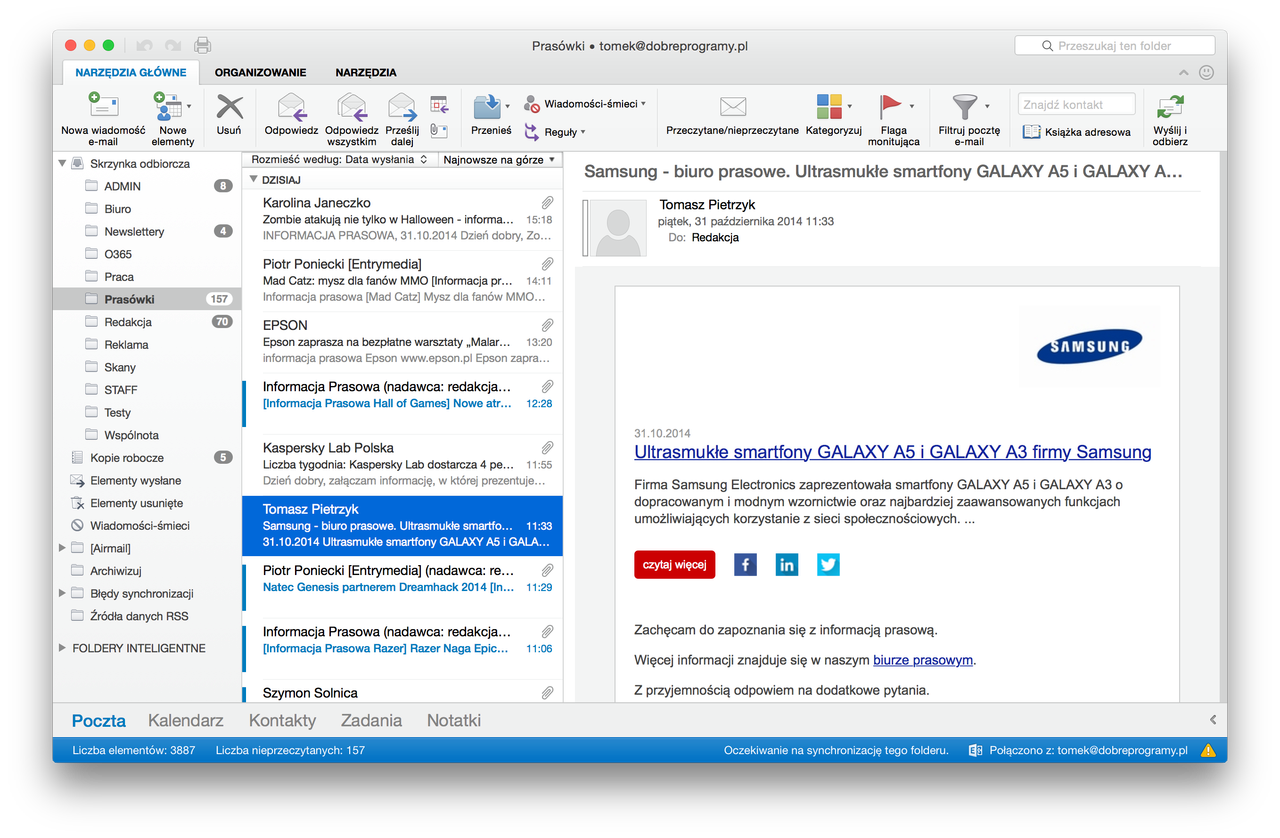Screen dimensions: 1280x838
Task: Switch to the ORGANIZOWANIE ribbon tab
Action: (x=260, y=72)
